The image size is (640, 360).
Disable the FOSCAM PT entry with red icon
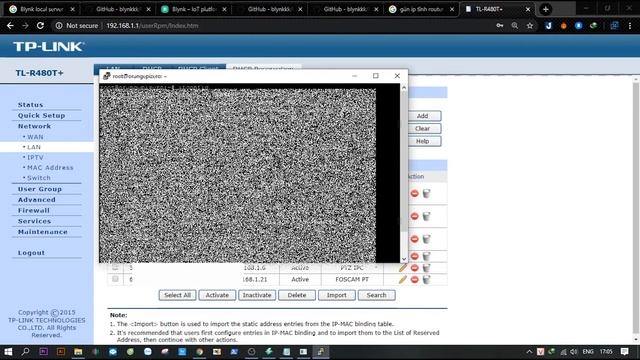pos(415,280)
